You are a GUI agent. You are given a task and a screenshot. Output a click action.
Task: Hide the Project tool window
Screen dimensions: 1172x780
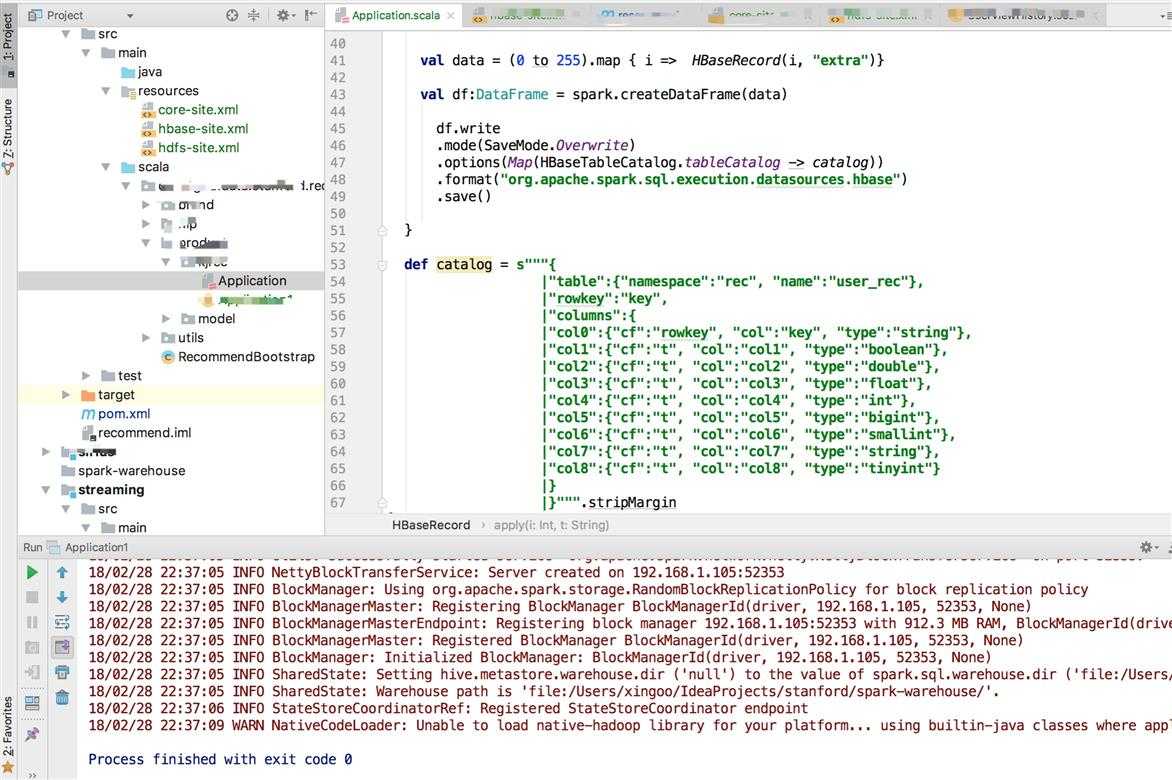point(311,15)
